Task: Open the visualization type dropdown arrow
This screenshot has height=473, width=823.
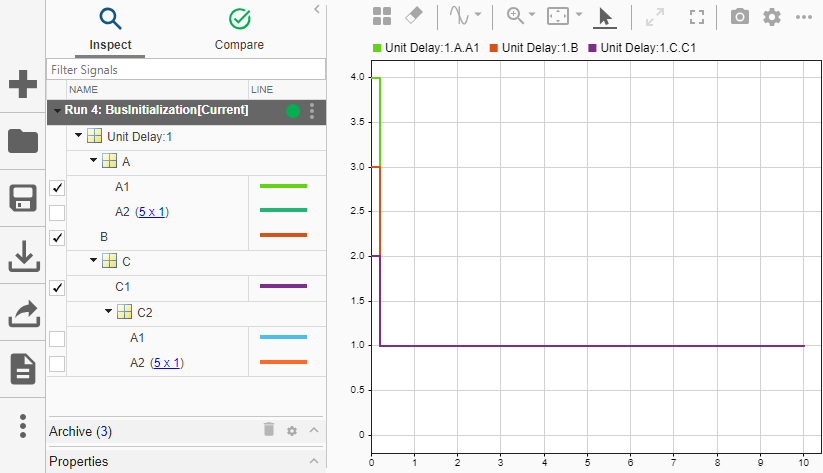Action: [478, 15]
